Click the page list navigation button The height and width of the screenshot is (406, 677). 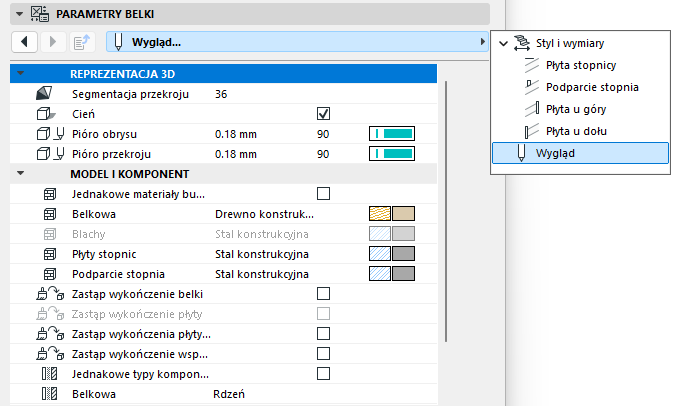pyautogui.click(x=82, y=42)
